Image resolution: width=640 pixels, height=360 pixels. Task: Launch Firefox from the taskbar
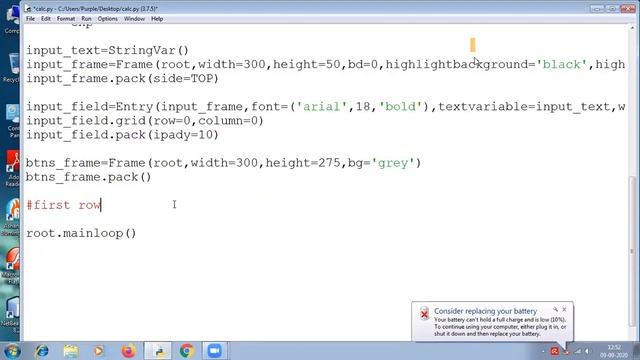pyautogui.click(x=128, y=351)
